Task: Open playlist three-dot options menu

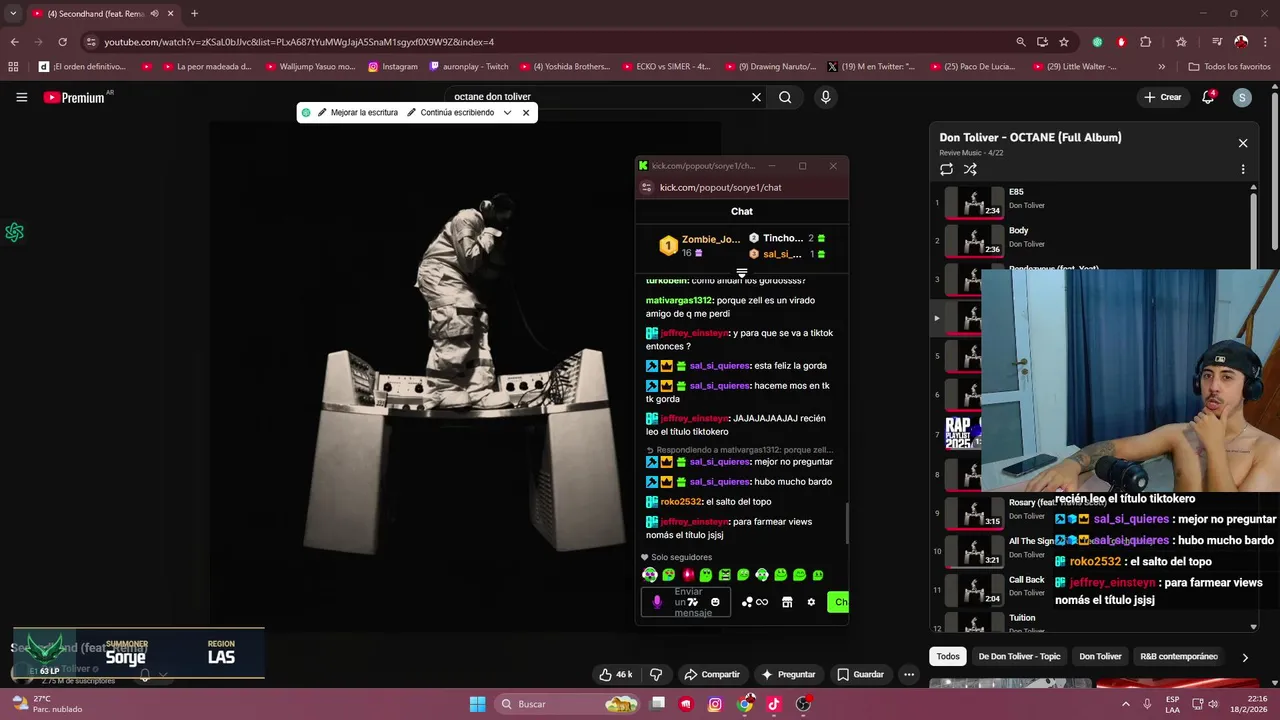Action: click(x=1243, y=169)
